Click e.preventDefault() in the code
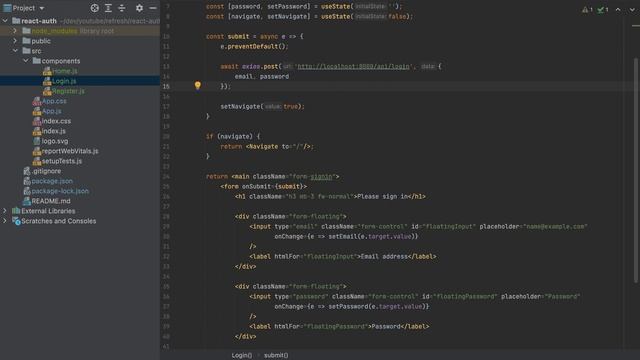The image size is (640, 360). [x=254, y=46]
